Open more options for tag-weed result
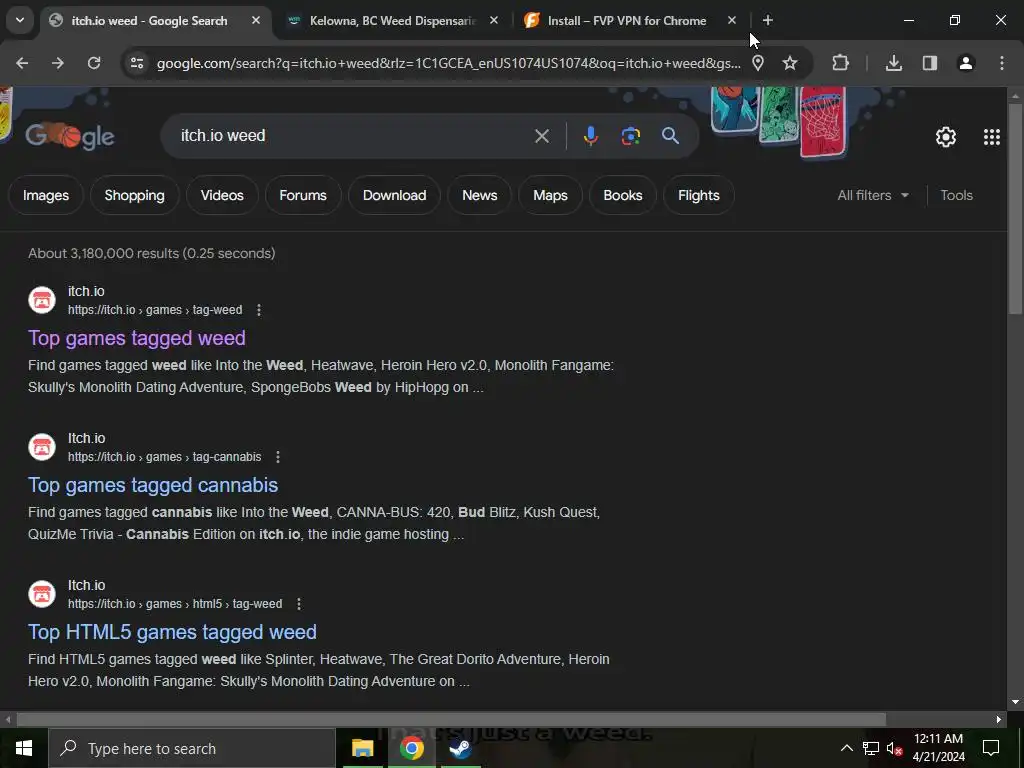1024x768 pixels. coord(259,310)
